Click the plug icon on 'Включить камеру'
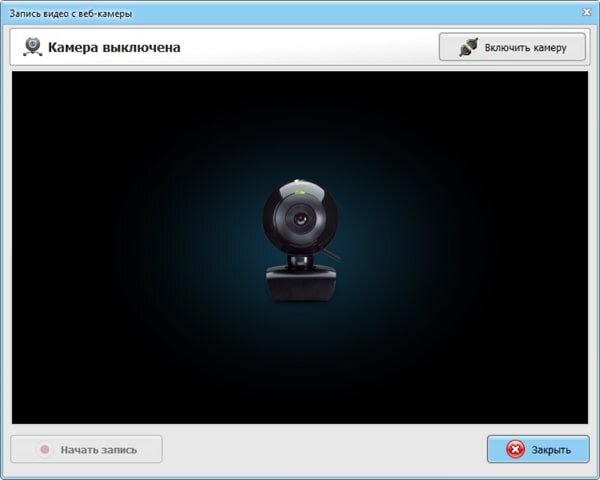Image resolution: width=600 pixels, height=480 pixels. (x=469, y=47)
